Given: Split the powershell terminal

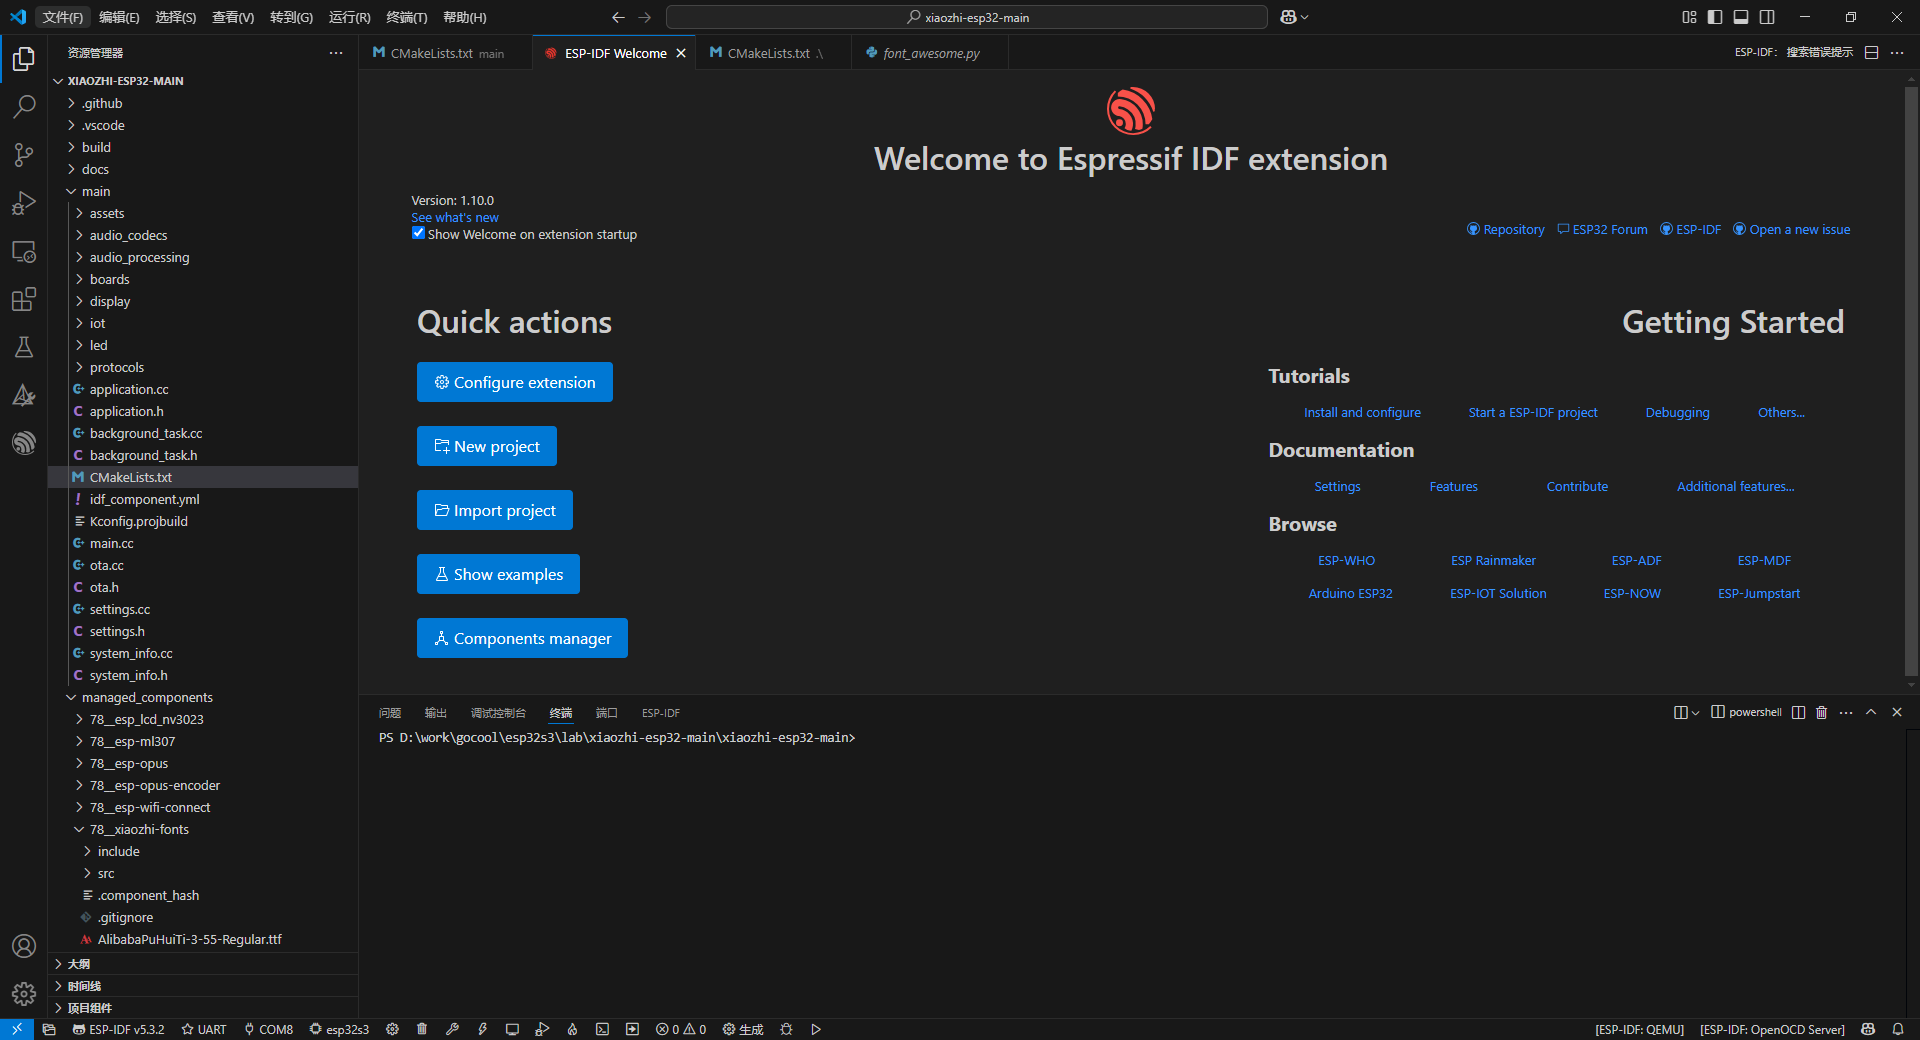Looking at the screenshot, I should tap(1798, 712).
